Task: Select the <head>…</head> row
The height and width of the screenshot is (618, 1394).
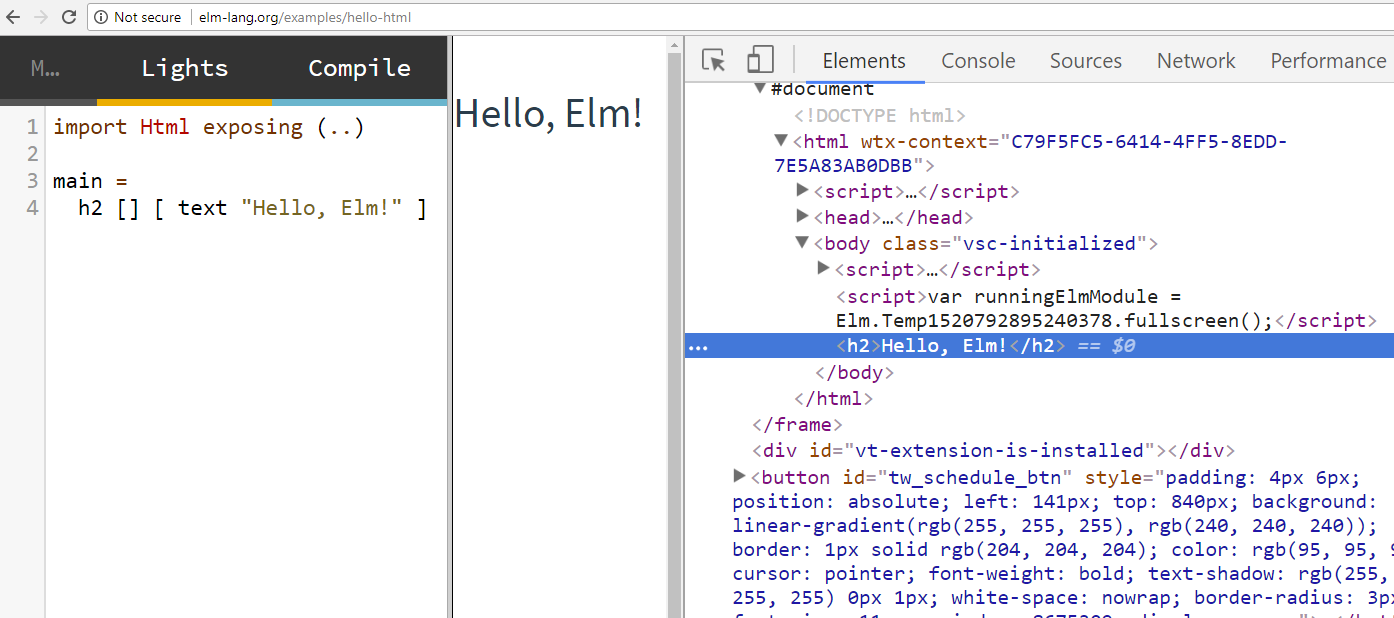Action: pos(893,217)
